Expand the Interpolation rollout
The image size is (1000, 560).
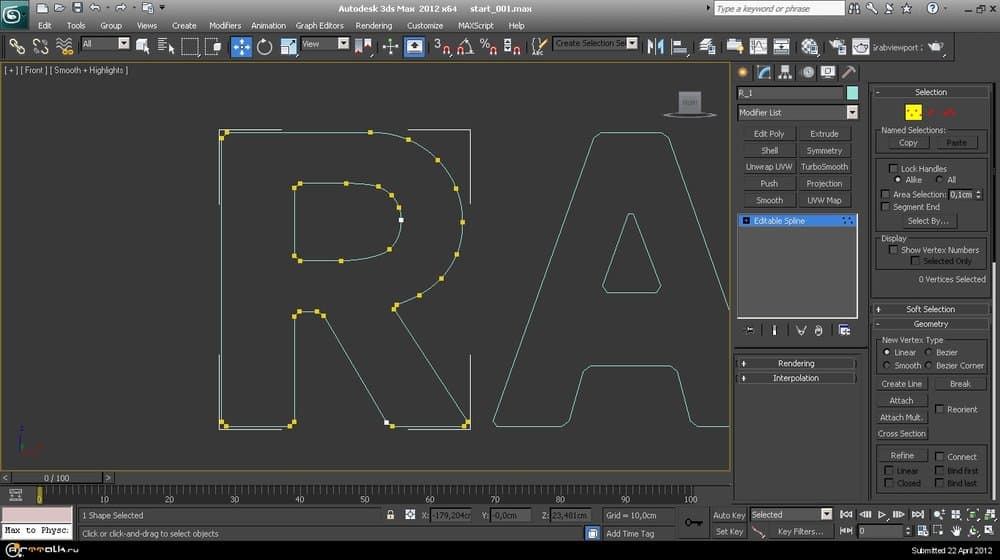coord(796,378)
